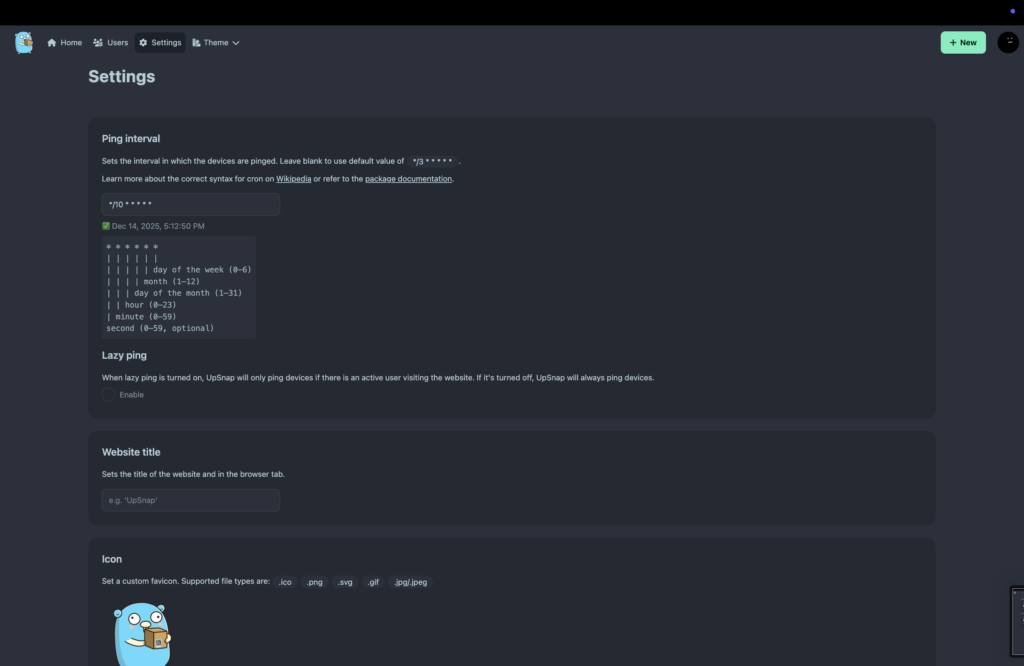Open the Users page
This screenshot has height=666, width=1024.
point(117,43)
